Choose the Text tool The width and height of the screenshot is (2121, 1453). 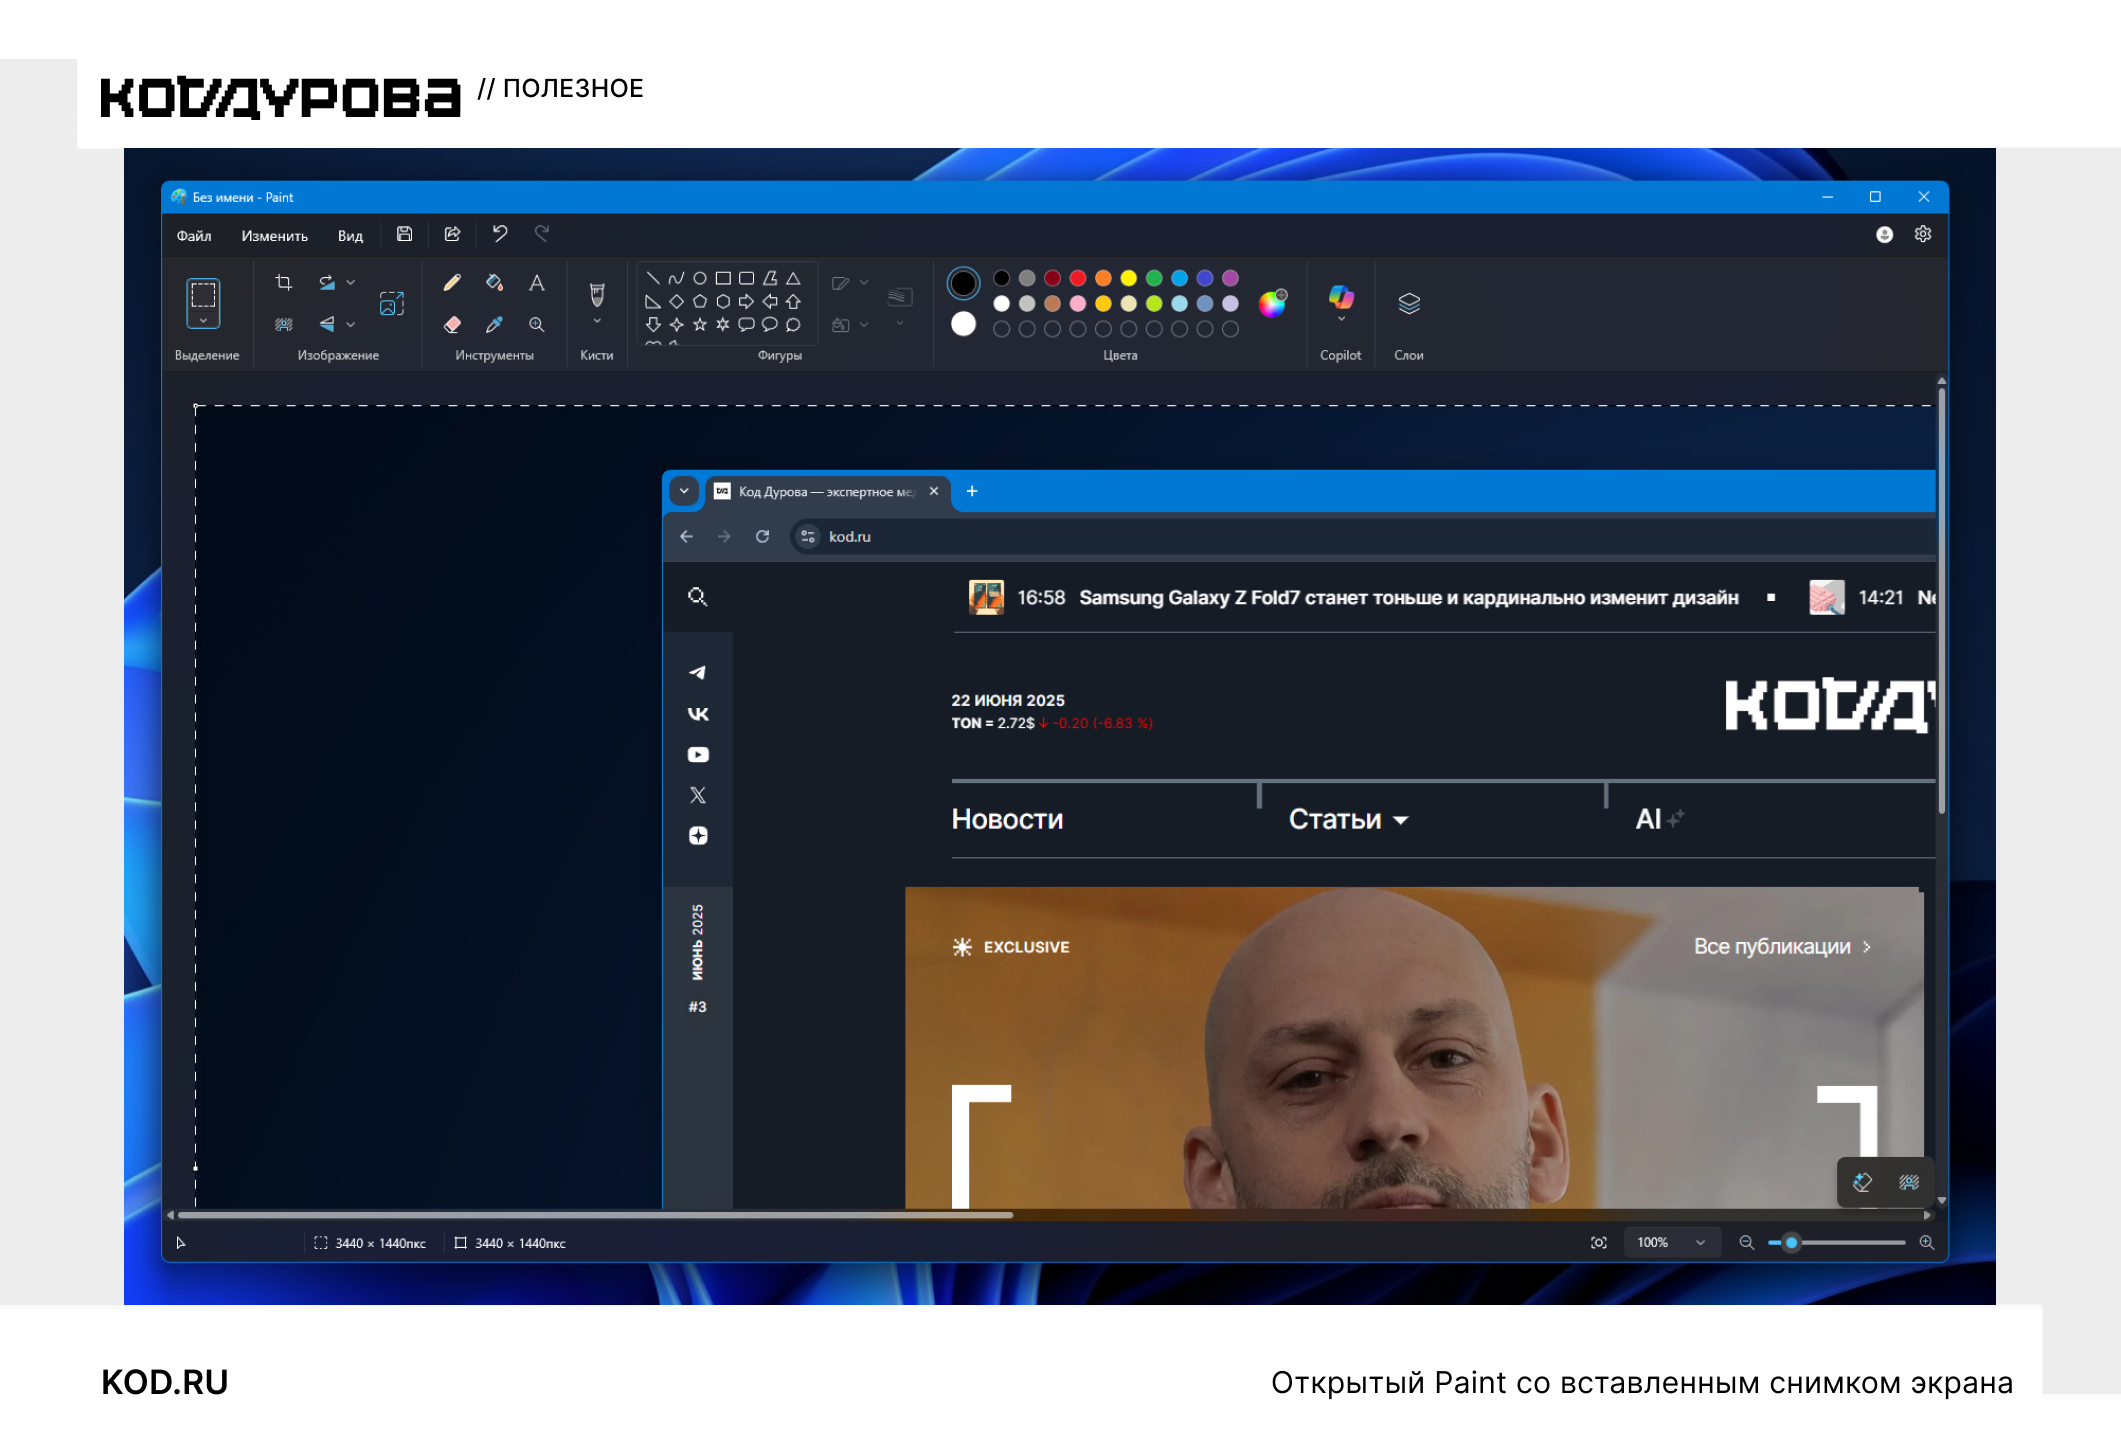coord(537,283)
